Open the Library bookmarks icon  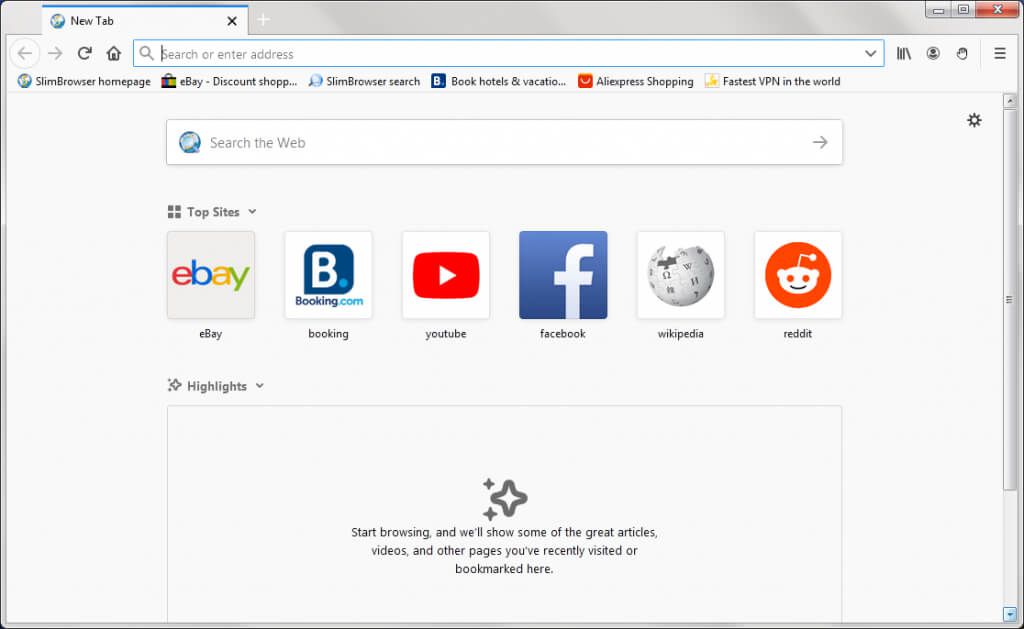click(904, 54)
